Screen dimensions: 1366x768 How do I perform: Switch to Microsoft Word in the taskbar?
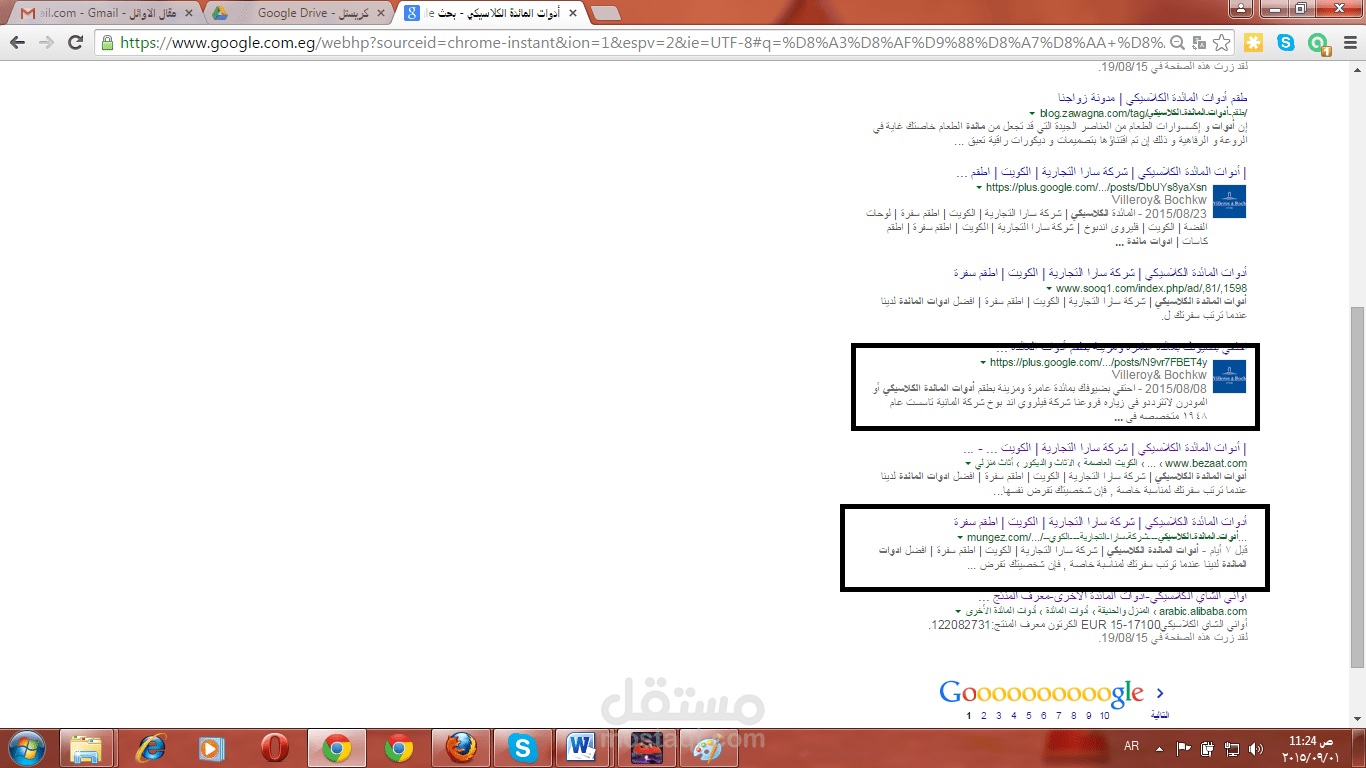point(580,748)
